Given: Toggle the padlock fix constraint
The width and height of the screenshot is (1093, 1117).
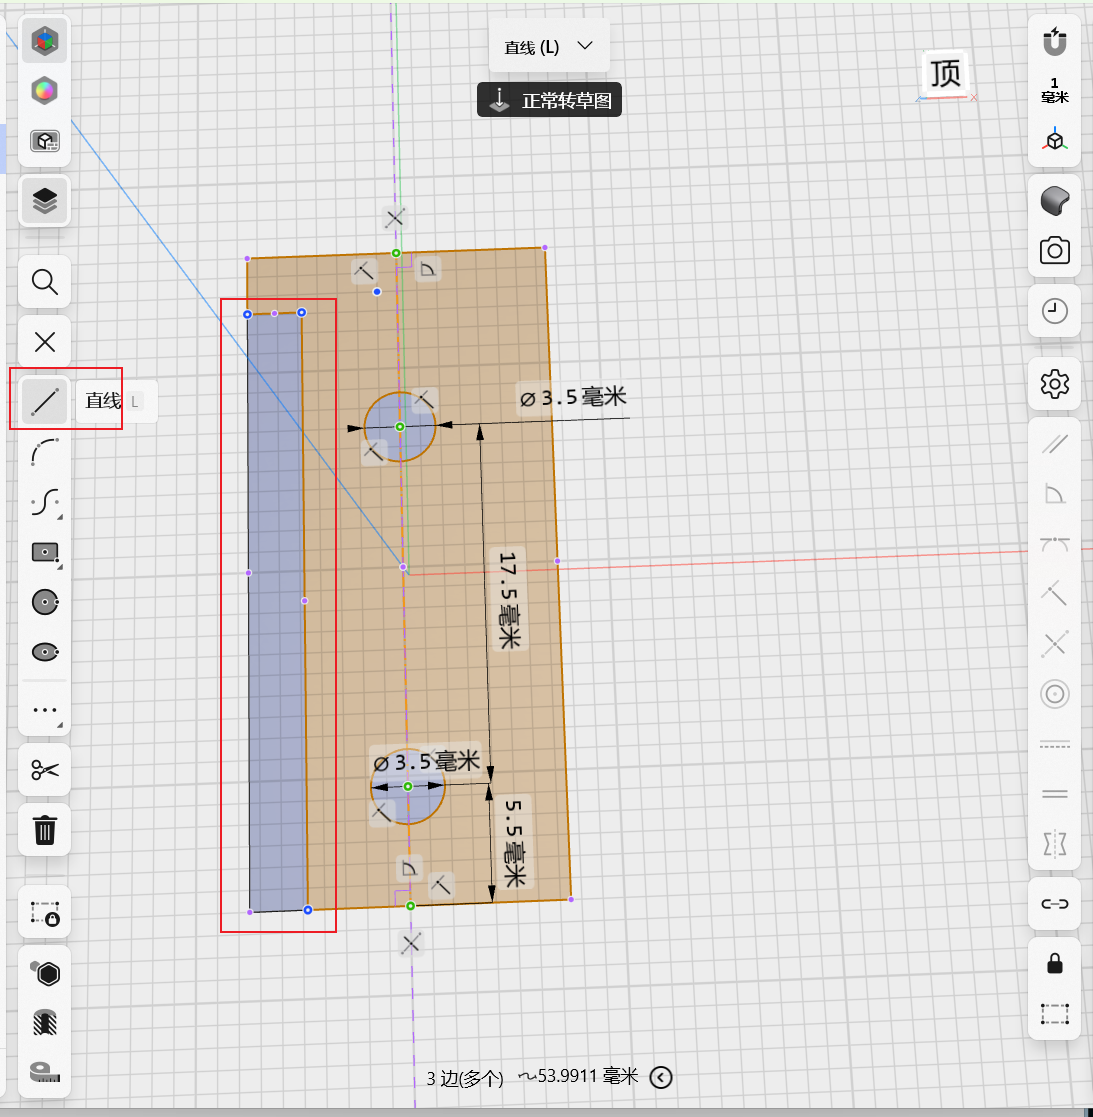Looking at the screenshot, I should pos(1055,963).
